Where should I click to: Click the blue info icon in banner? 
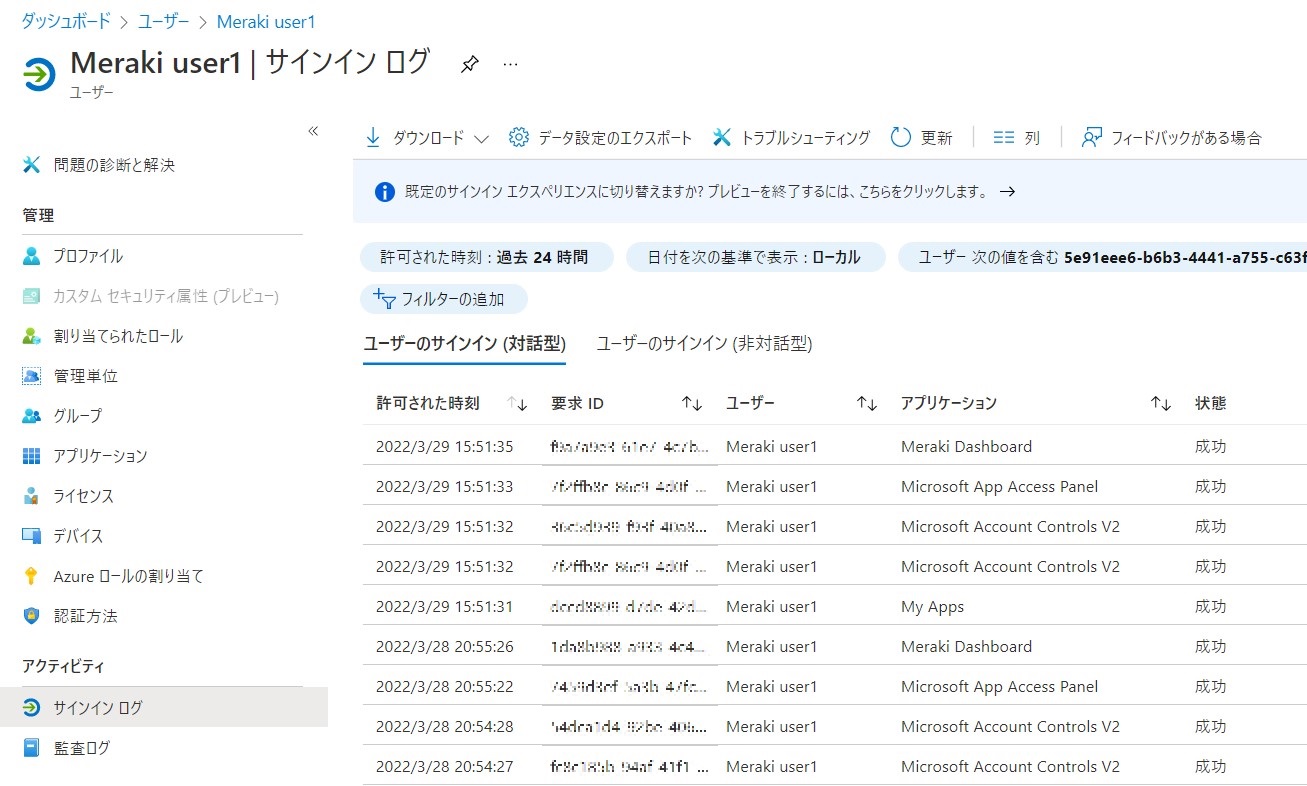[x=384, y=192]
